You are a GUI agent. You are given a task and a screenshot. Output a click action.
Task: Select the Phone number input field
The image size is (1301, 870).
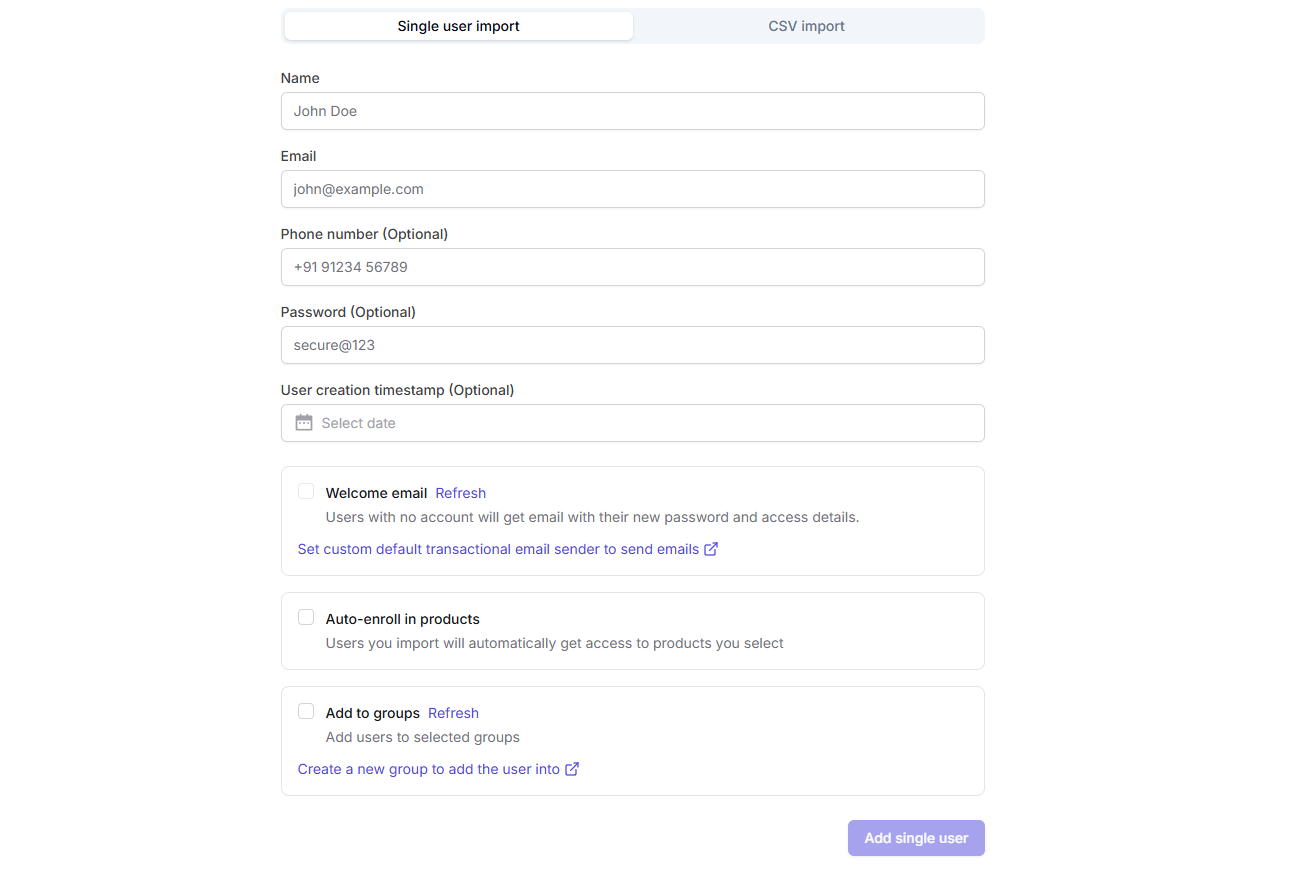click(x=632, y=267)
